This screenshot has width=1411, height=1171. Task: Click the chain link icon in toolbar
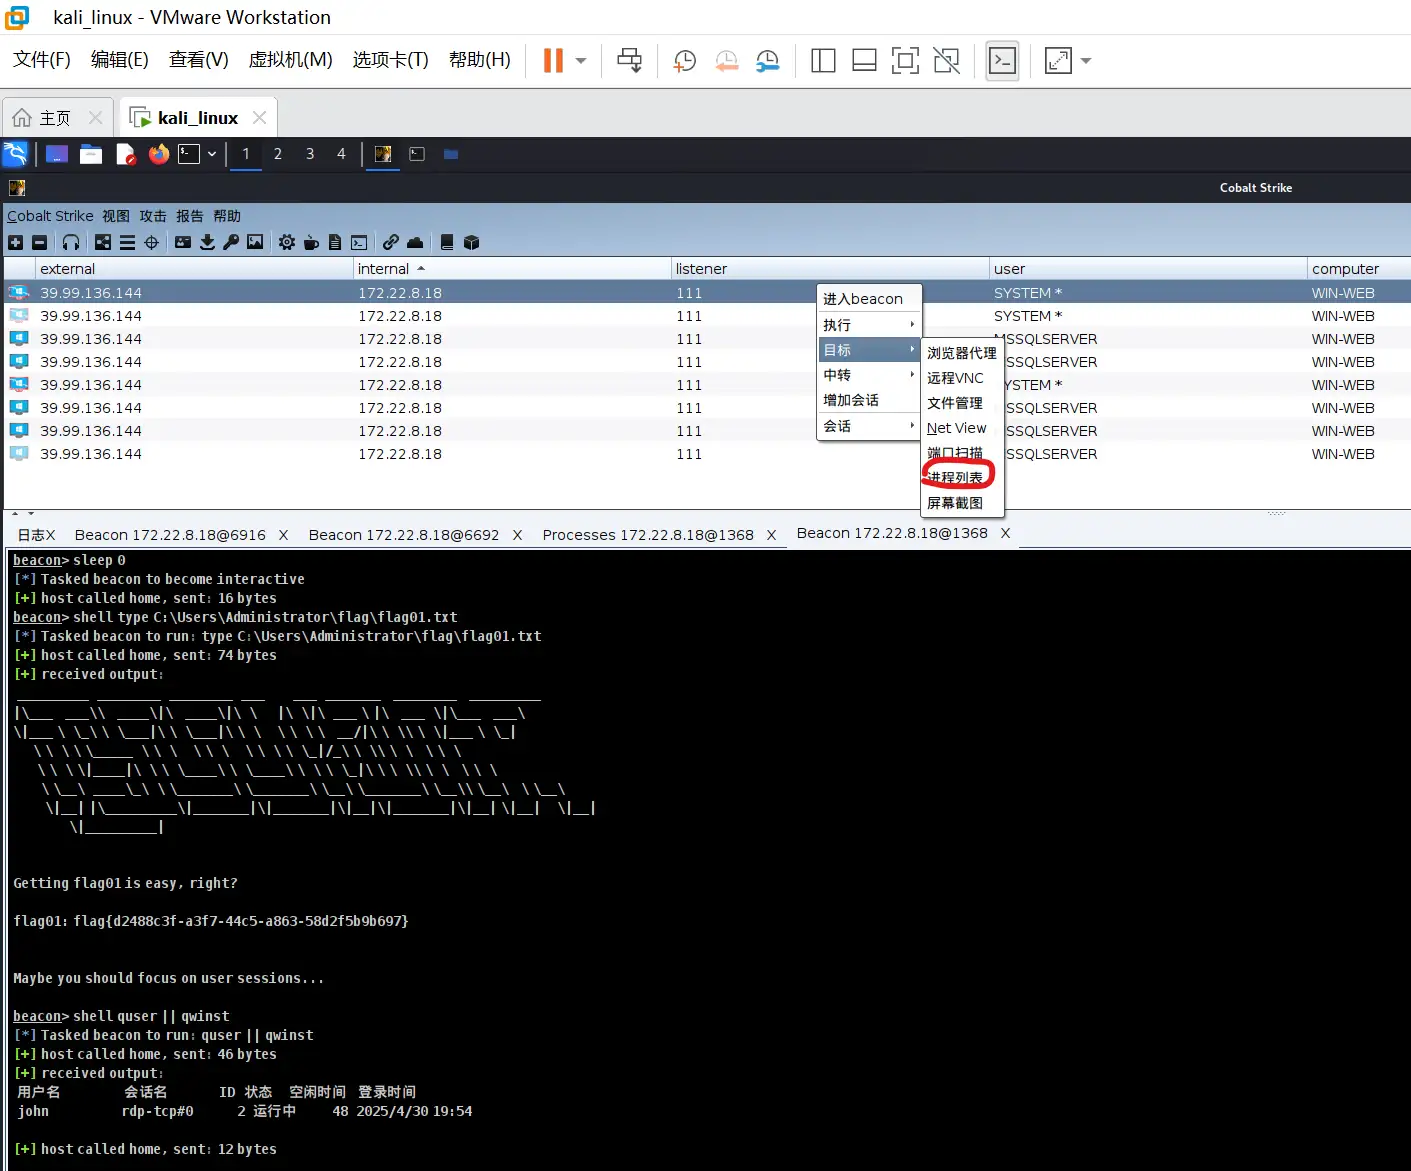coord(391,242)
